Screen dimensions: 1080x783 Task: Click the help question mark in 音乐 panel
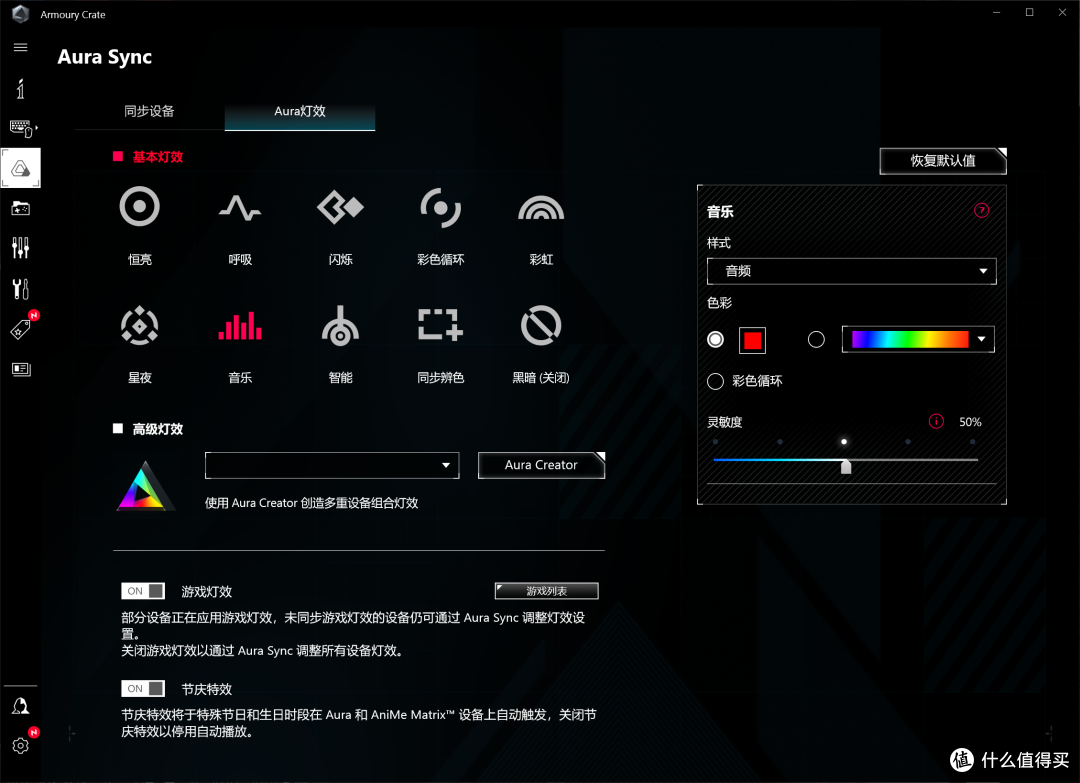coord(982,210)
